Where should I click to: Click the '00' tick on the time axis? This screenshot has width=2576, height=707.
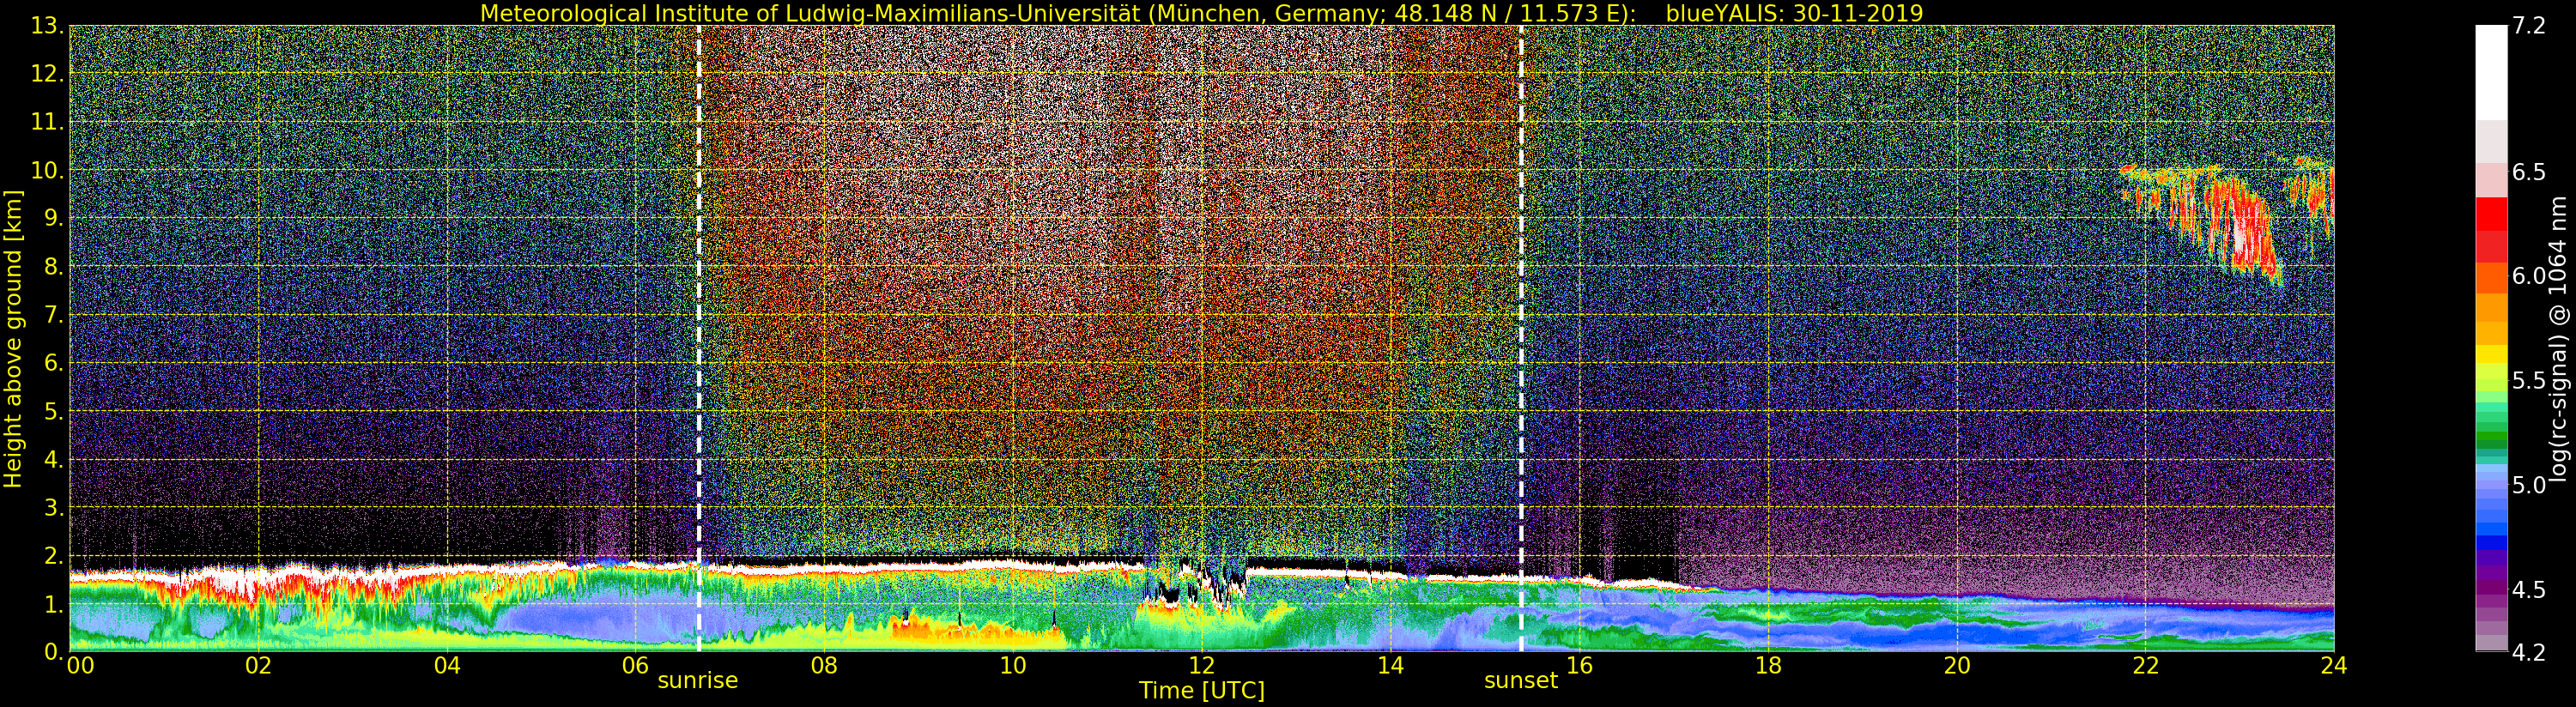pos(80,666)
